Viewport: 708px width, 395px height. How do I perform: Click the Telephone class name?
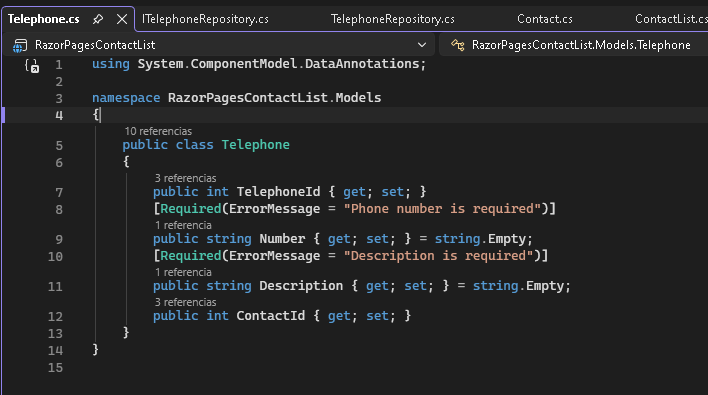(256, 144)
